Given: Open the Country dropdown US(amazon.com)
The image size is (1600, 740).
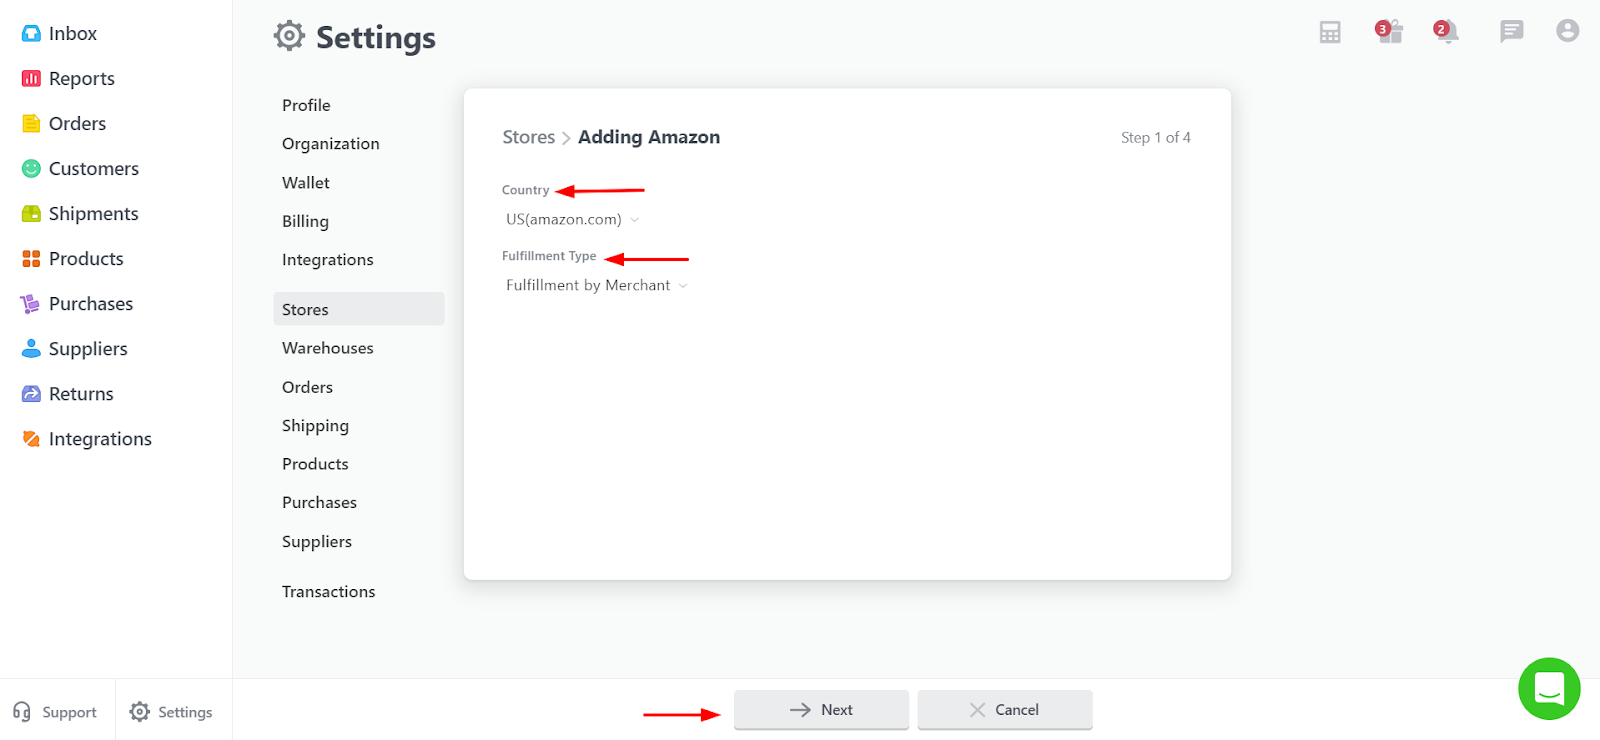Looking at the screenshot, I should click(572, 220).
